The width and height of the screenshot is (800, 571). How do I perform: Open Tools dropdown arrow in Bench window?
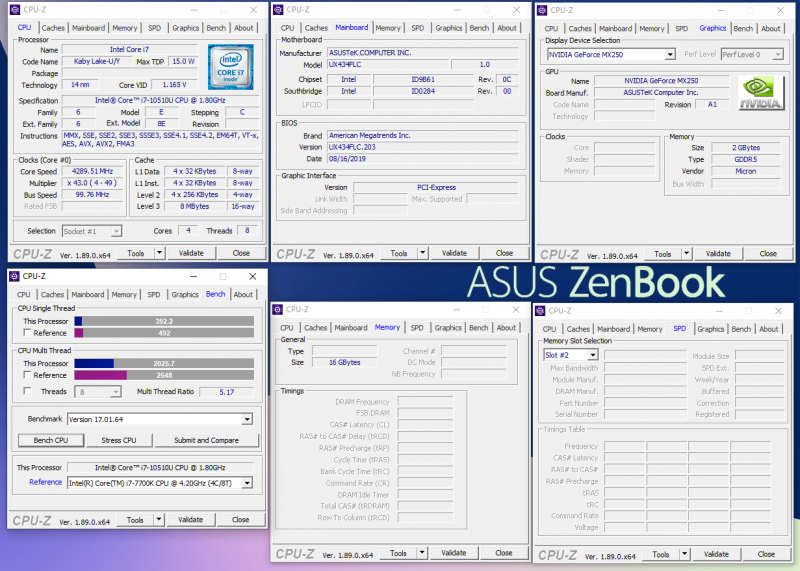(159, 520)
